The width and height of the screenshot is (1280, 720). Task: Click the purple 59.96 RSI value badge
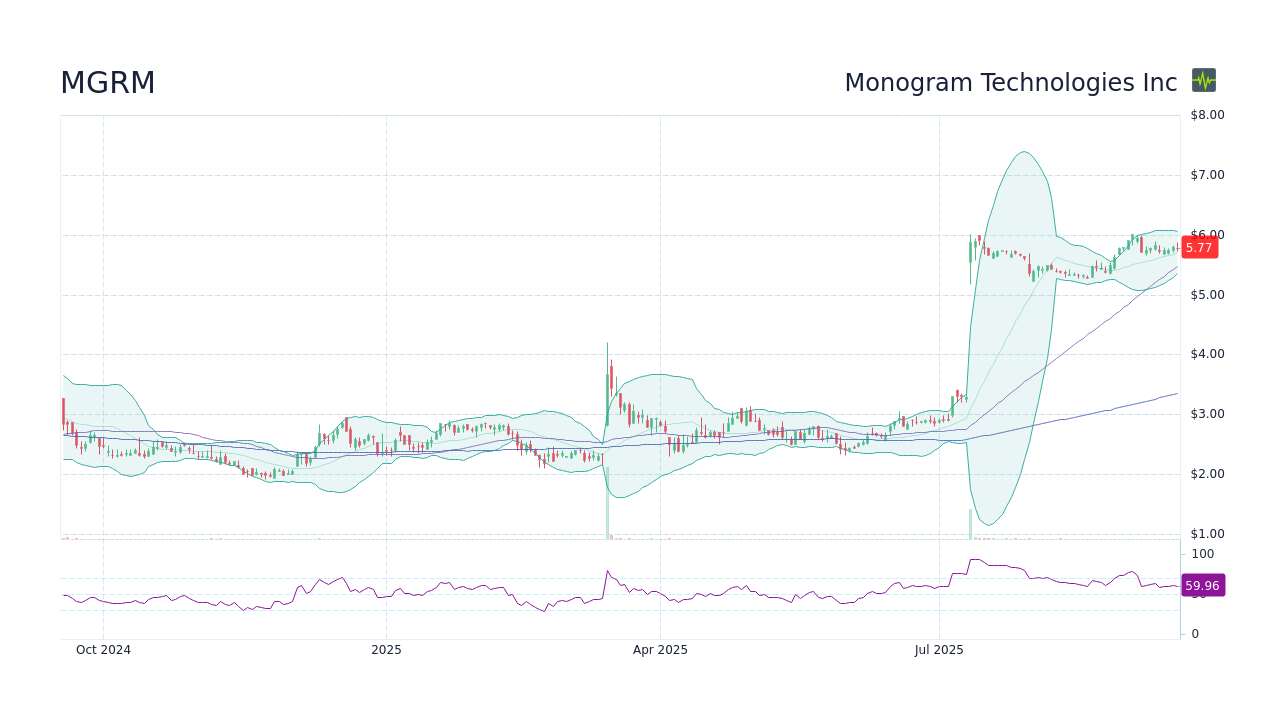(x=1203, y=585)
